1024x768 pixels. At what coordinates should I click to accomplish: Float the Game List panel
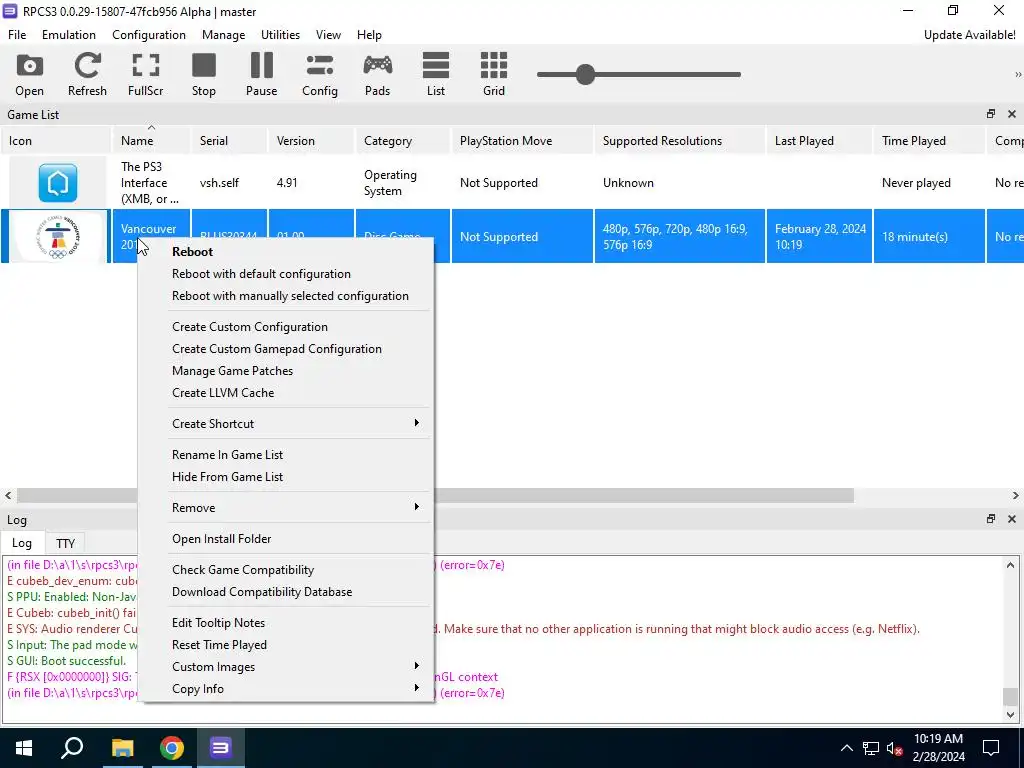991,114
